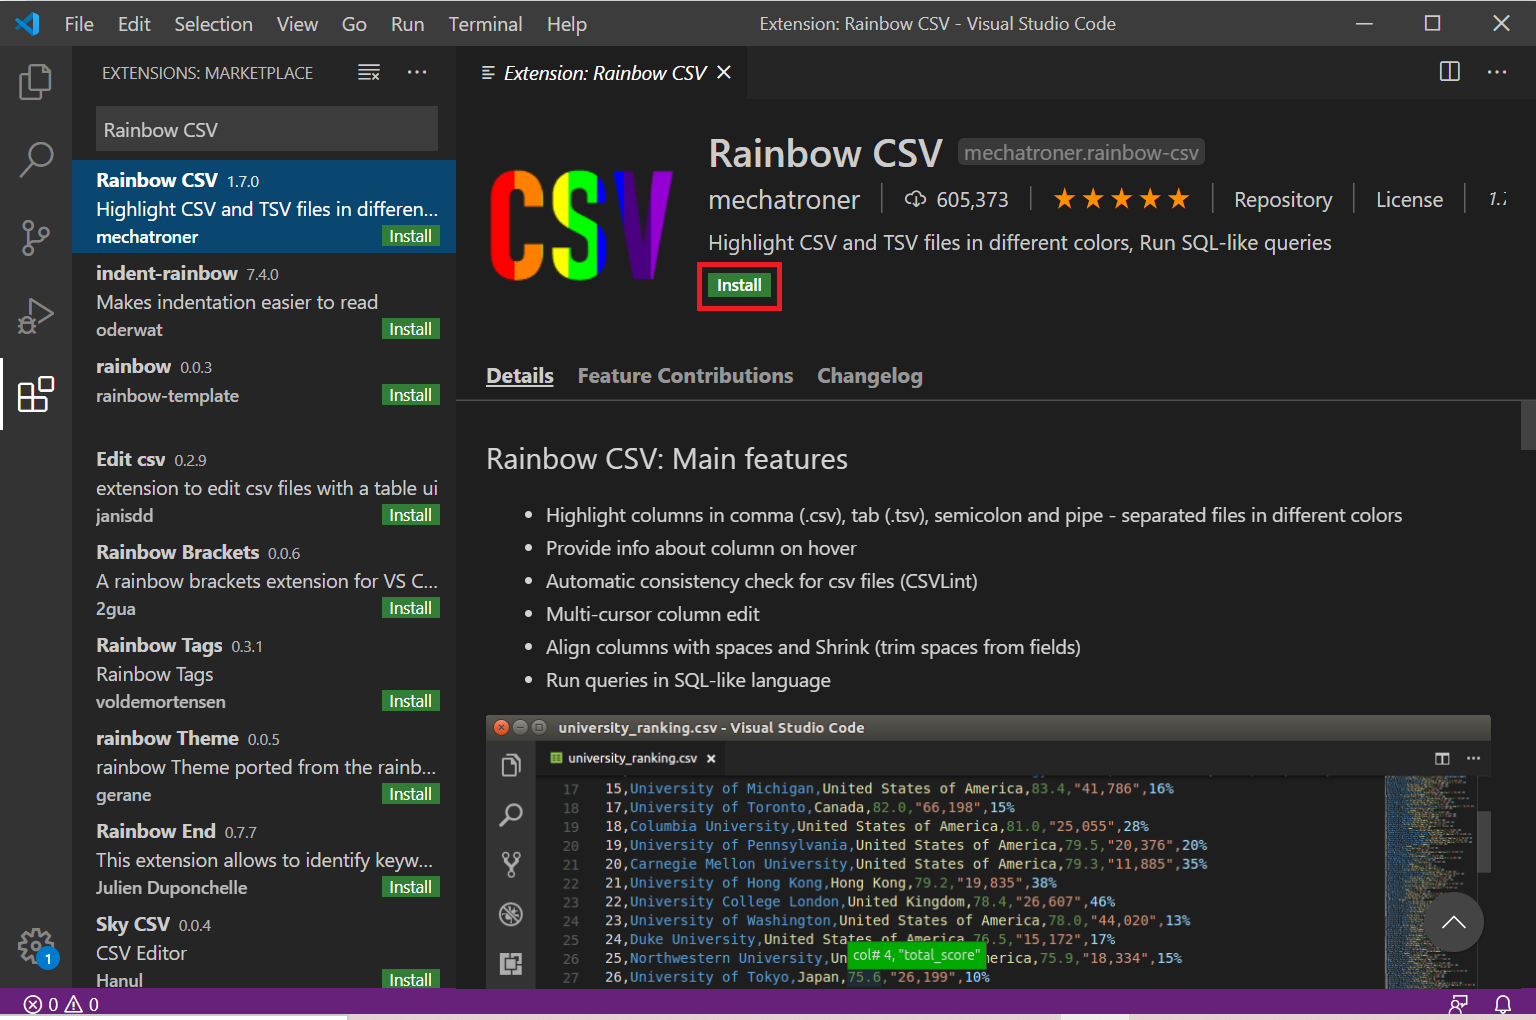Viewport: 1536px width, 1020px height.
Task: Switch to the Feature Contributions tab
Action: point(685,376)
